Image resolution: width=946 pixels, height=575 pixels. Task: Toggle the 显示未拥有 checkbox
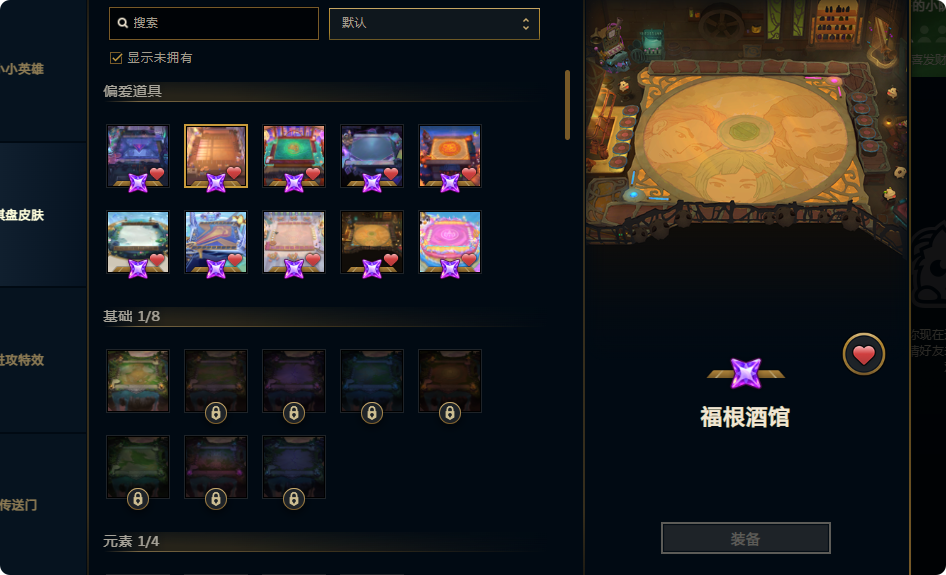pyautogui.click(x=116, y=58)
